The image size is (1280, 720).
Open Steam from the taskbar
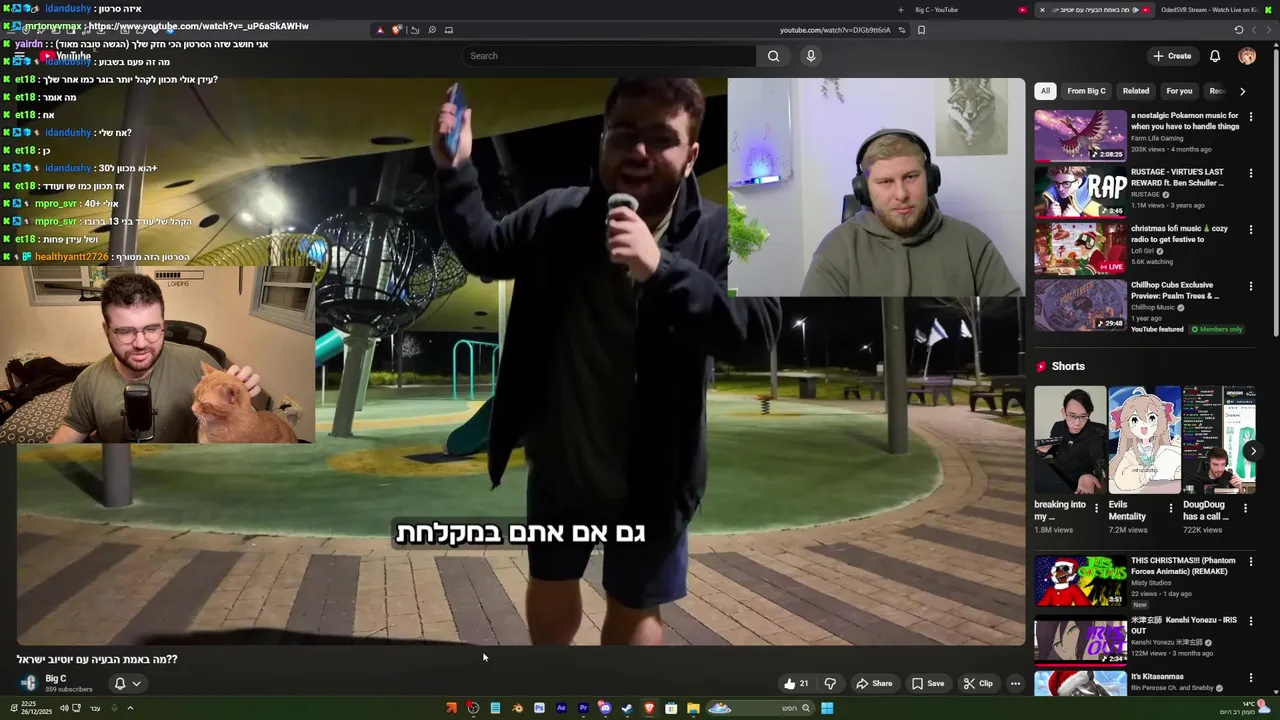627,708
